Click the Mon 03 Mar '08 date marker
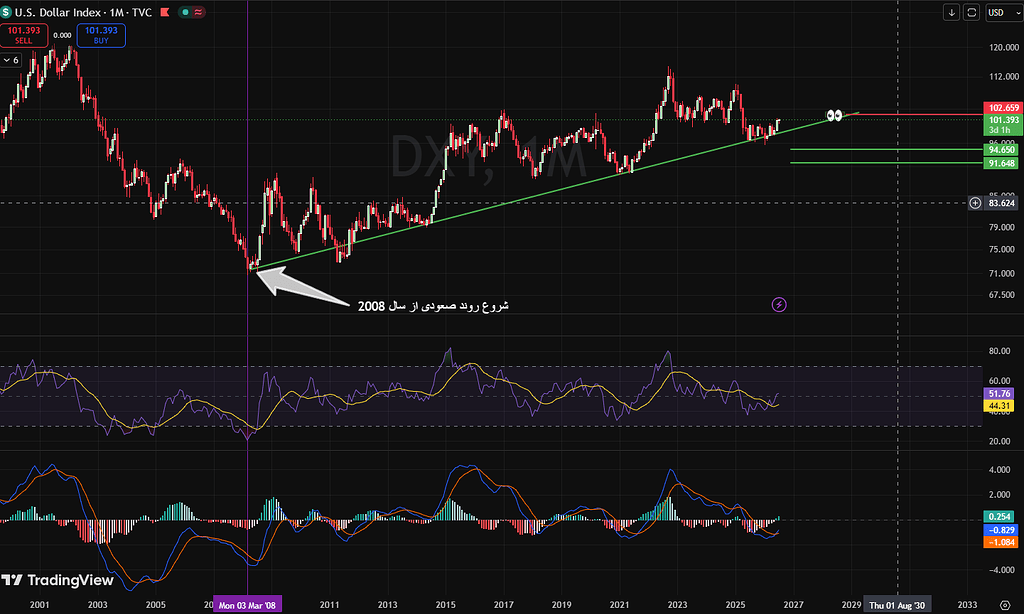The image size is (1024, 614). click(247, 605)
